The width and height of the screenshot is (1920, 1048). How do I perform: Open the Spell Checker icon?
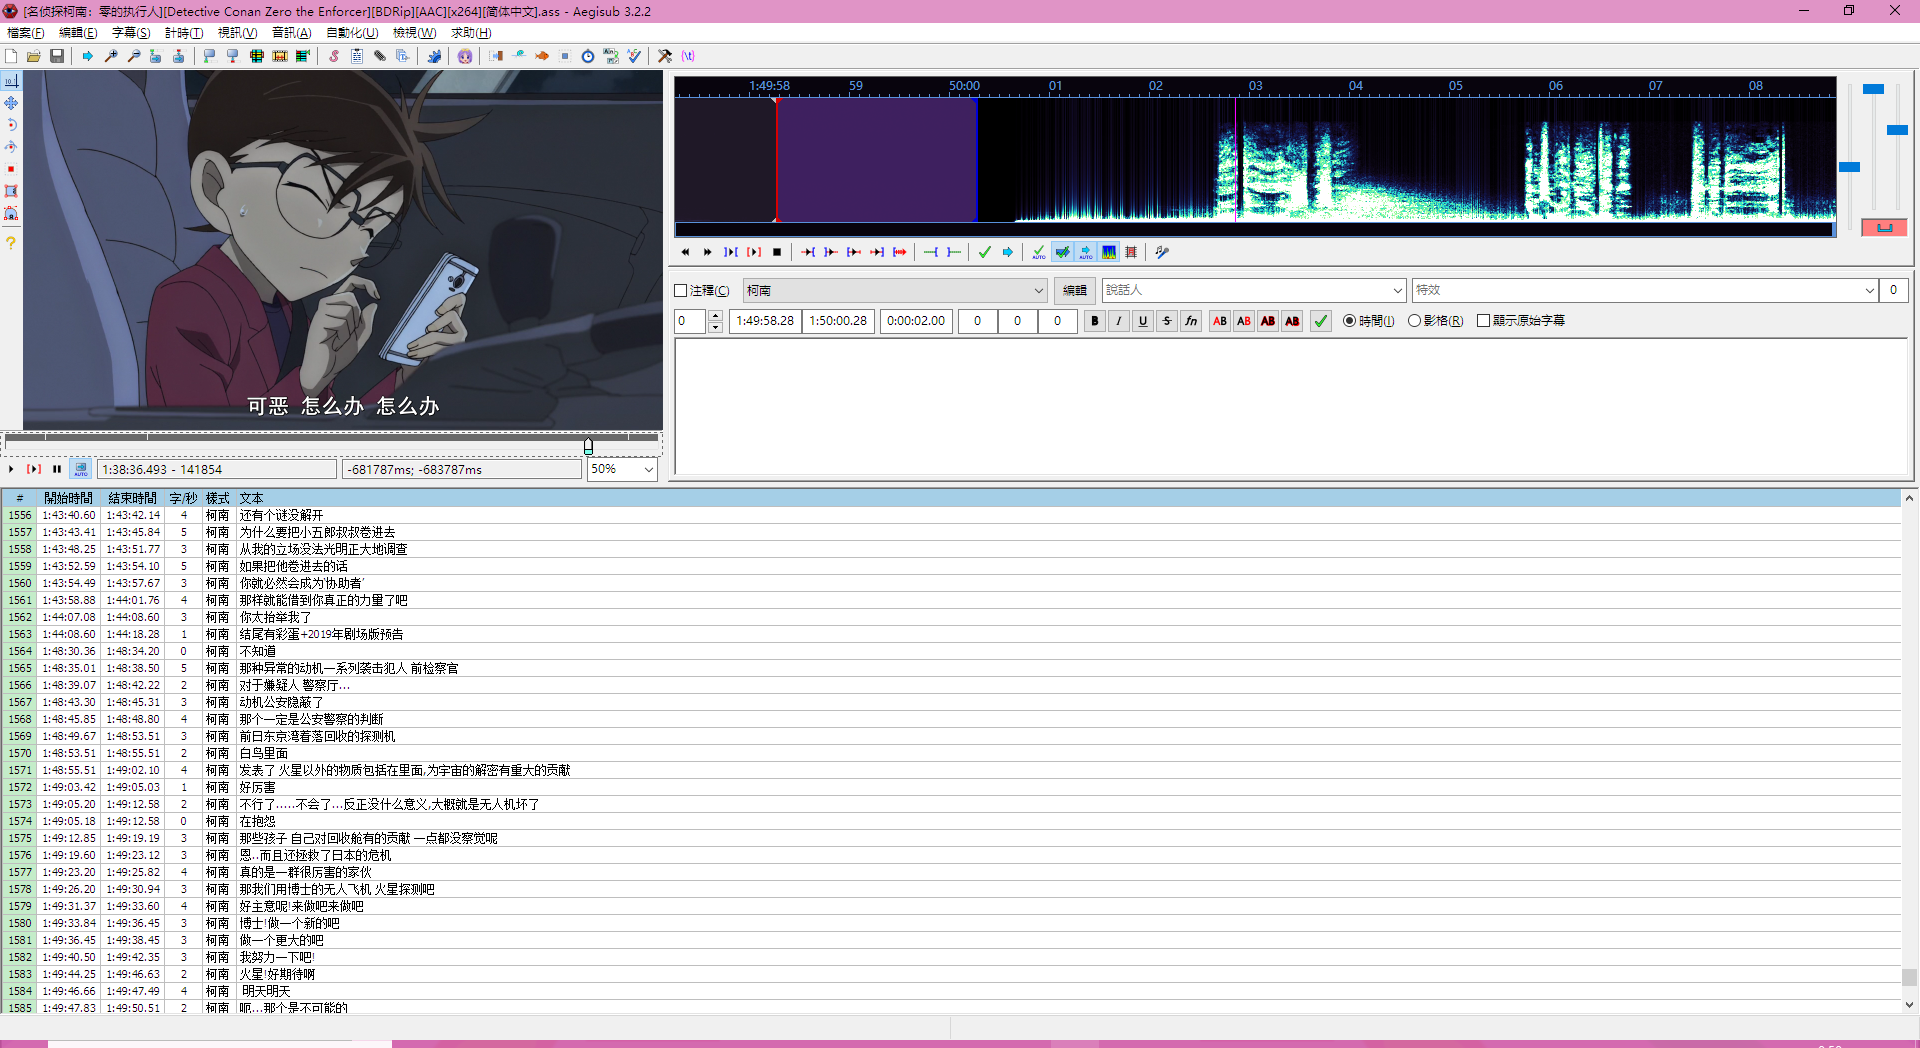pyautogui.click(x=634, y=56)
